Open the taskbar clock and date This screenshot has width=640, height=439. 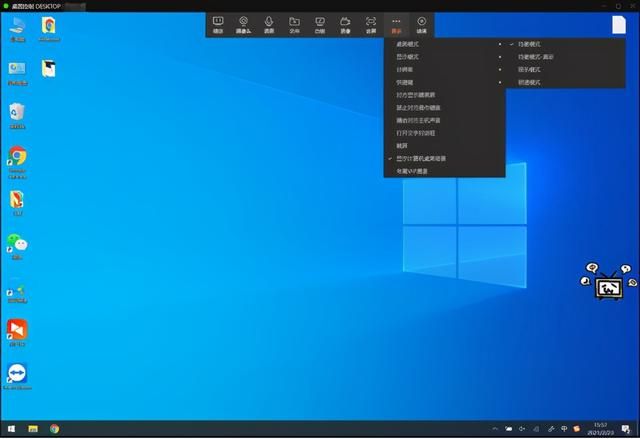600,429
